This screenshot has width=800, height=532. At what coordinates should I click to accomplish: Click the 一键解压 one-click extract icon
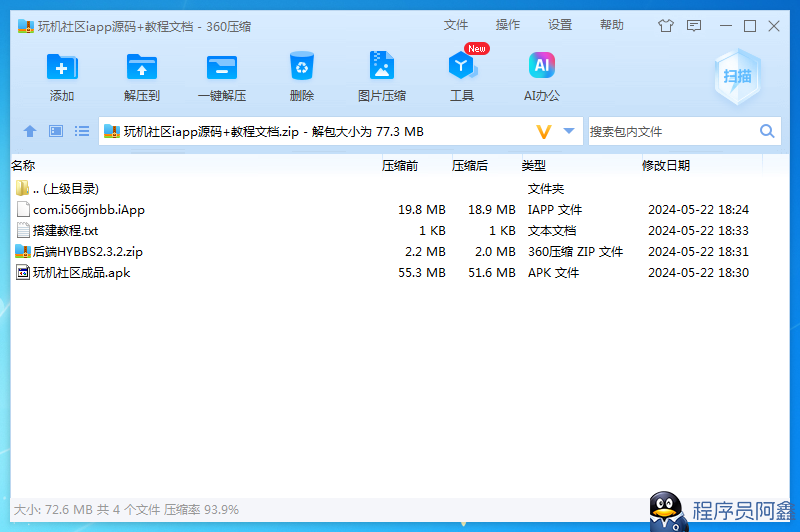click(x=222, y=67)
